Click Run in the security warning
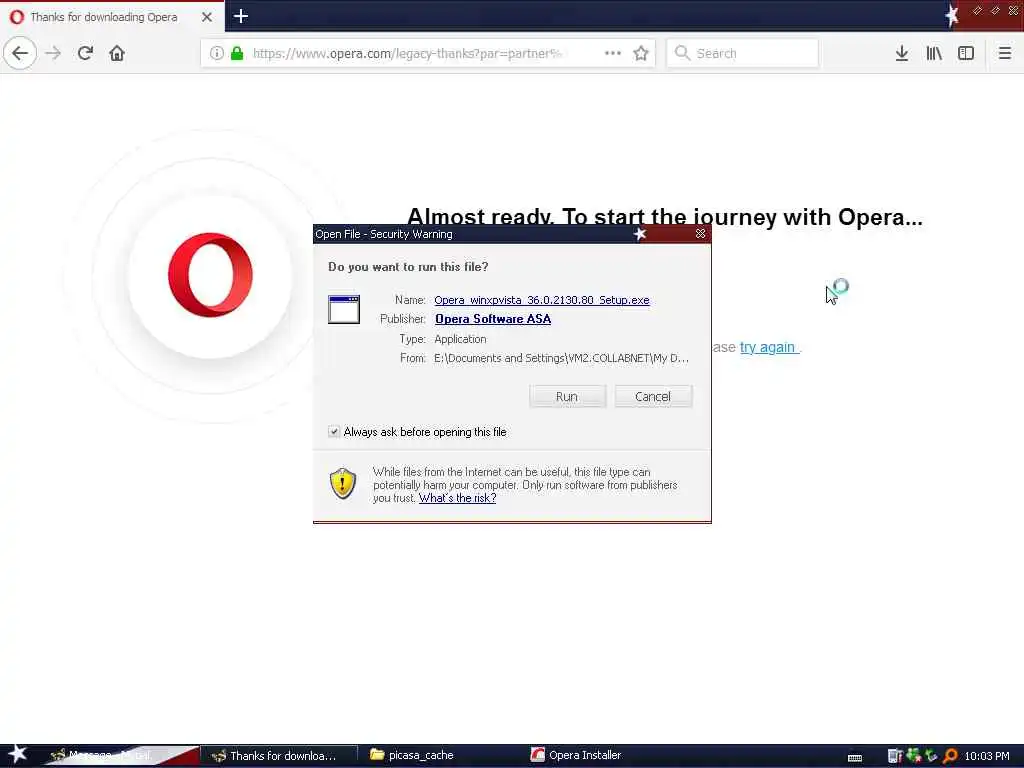Image resolution: width=1024 pixels, height=768 pixels. pos(567,396)
